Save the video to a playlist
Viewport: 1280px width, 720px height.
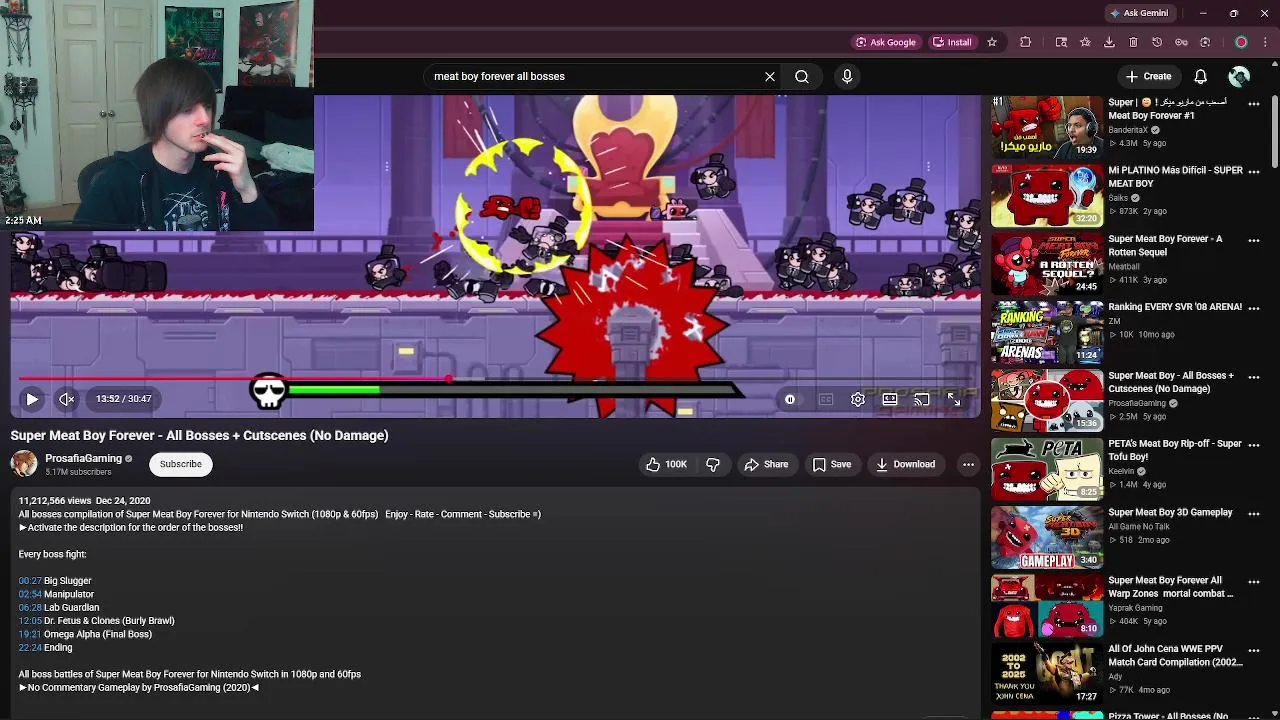[x=832, y=464]
